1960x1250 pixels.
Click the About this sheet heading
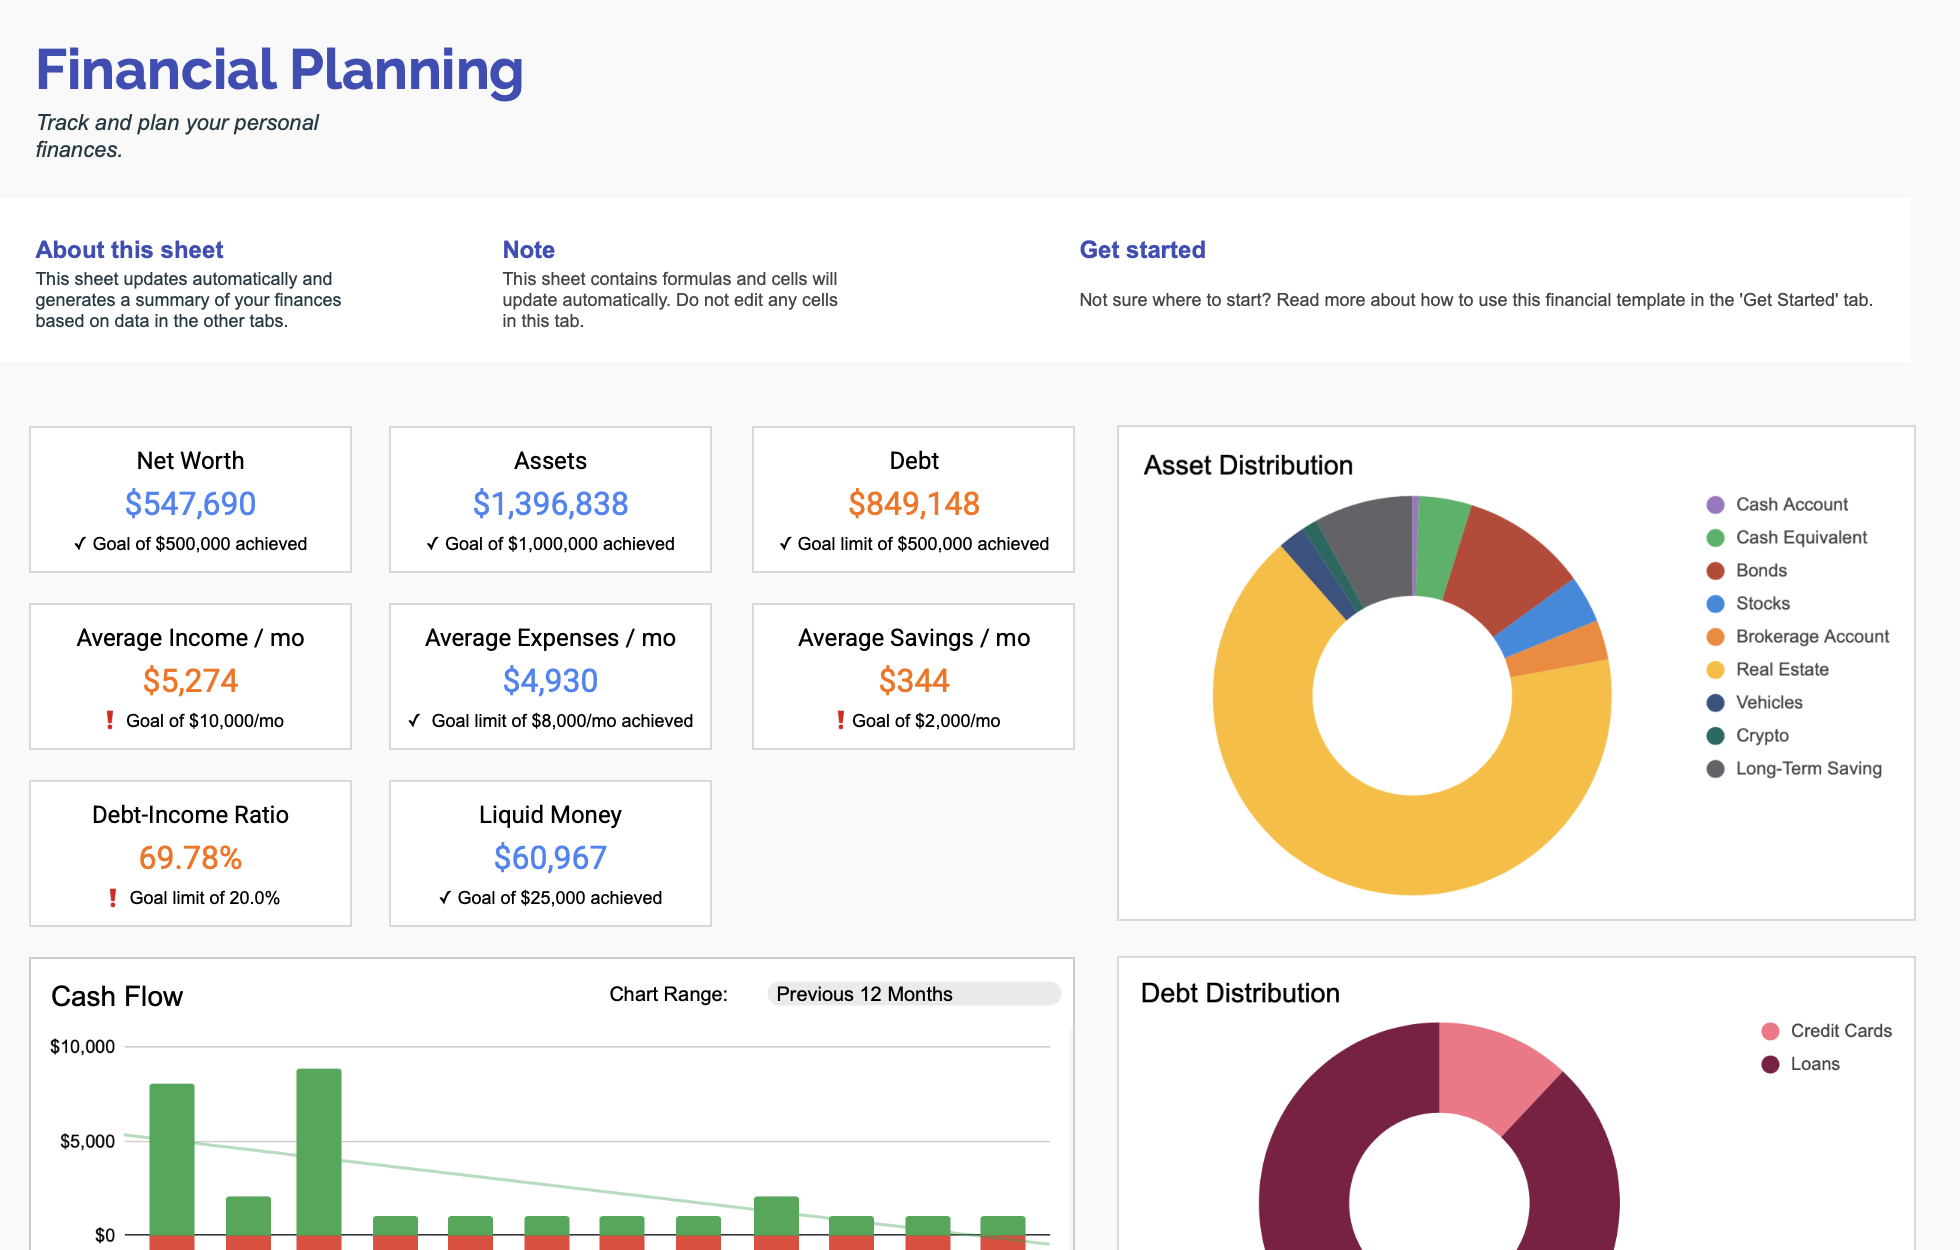coord(128,250)
